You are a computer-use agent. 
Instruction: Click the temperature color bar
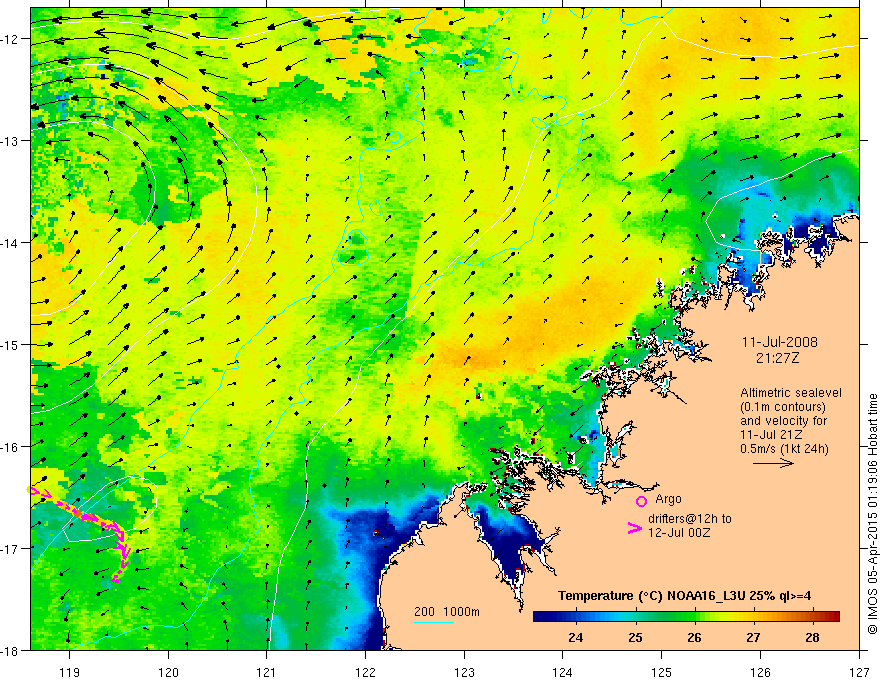686,616
